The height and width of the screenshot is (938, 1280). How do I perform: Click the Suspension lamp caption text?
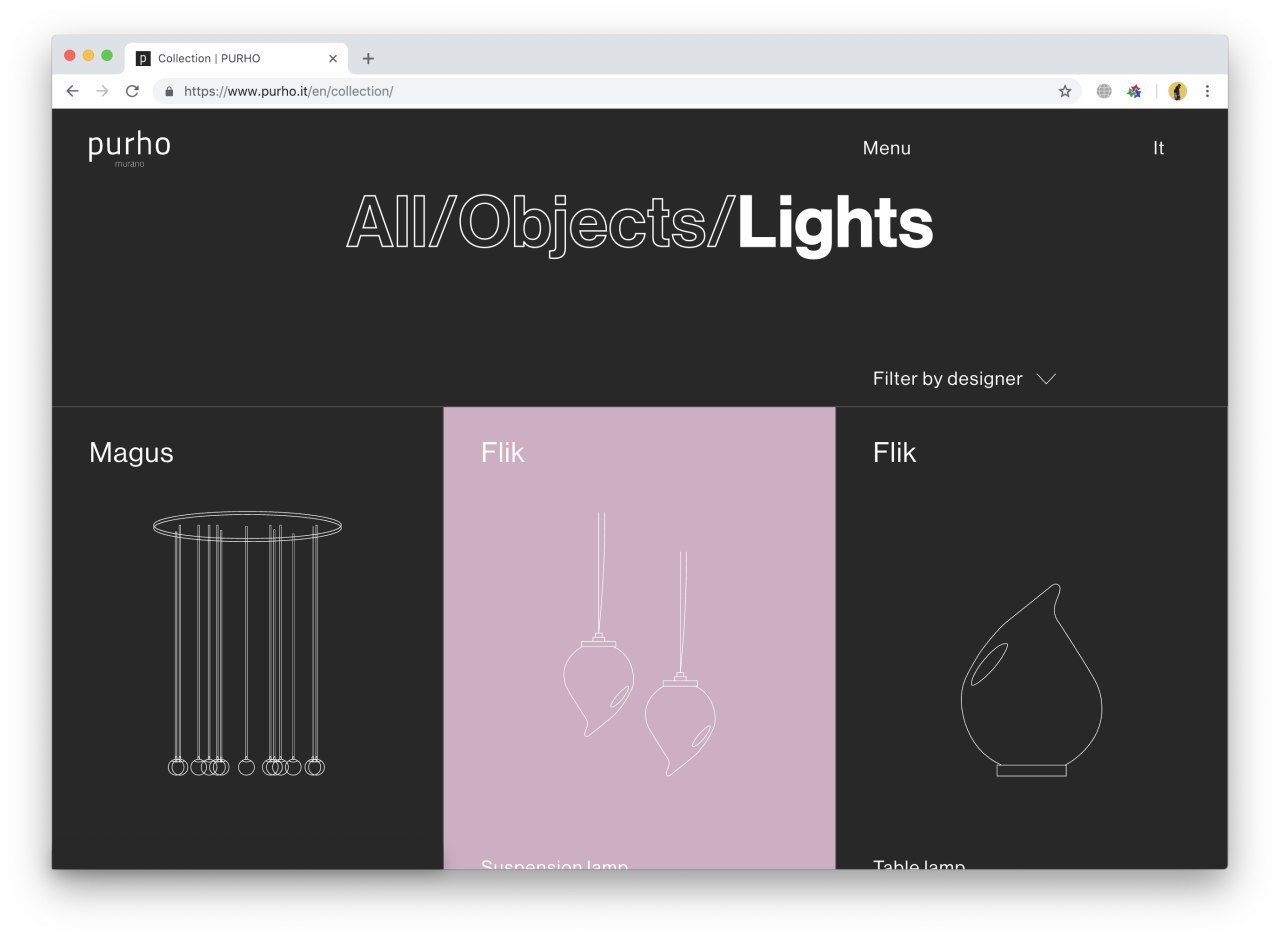(x=554, y=864)
